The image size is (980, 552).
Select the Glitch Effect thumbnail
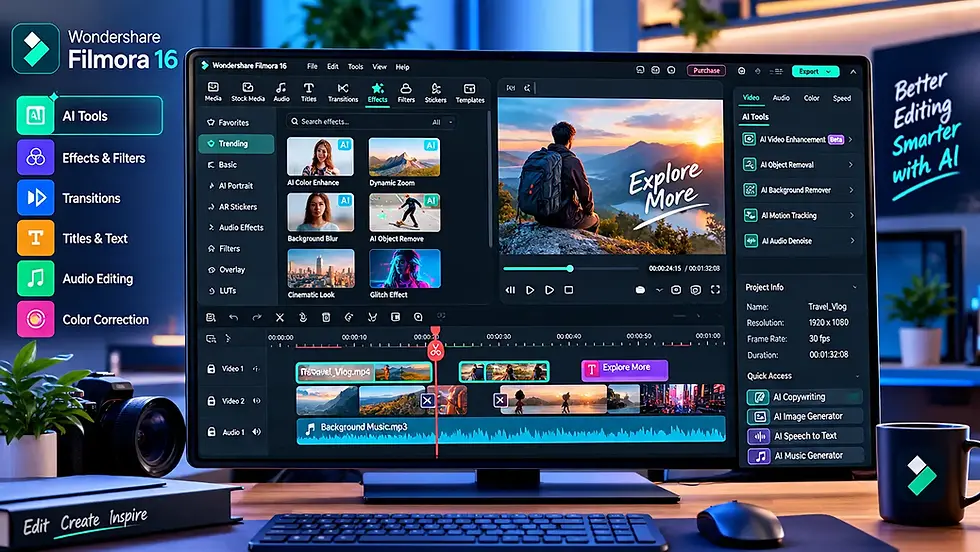404,269
